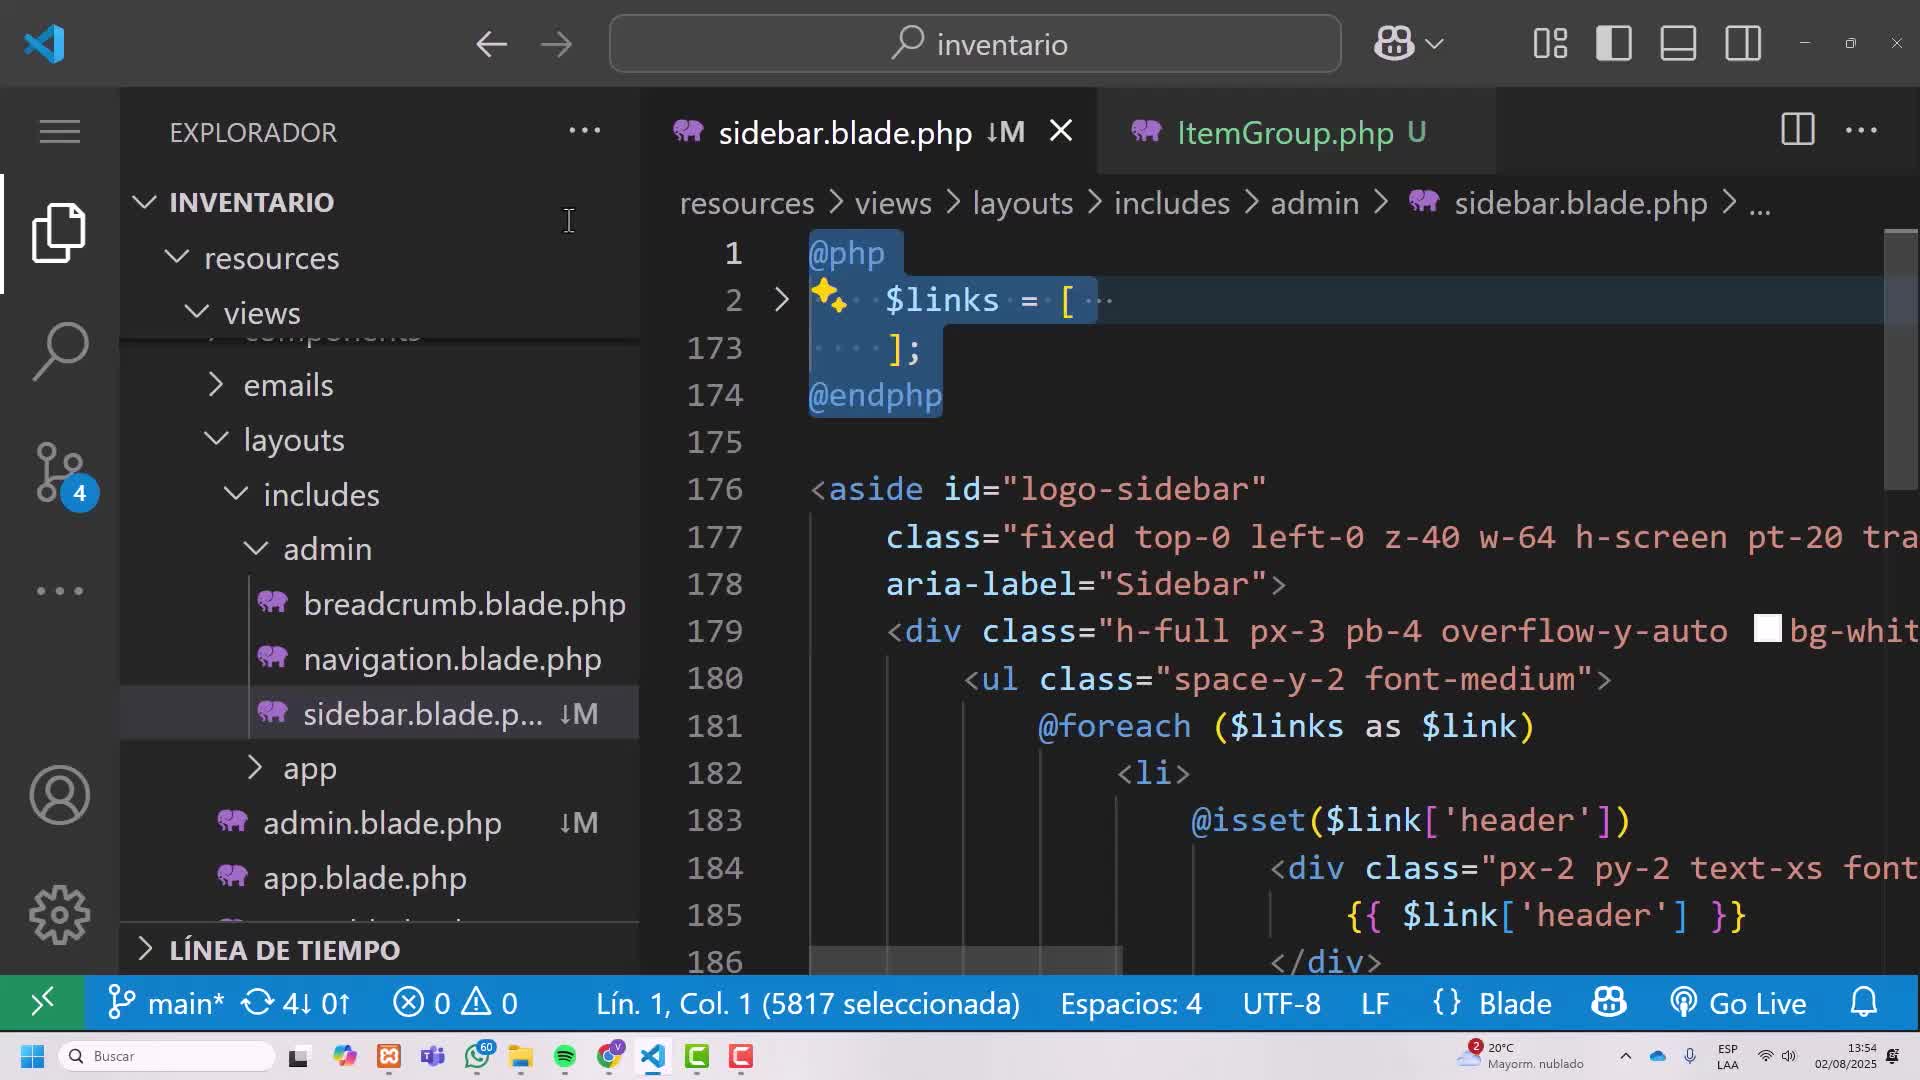
Task: Change UTF-8 file encoding
Action: [1281, 1003]
